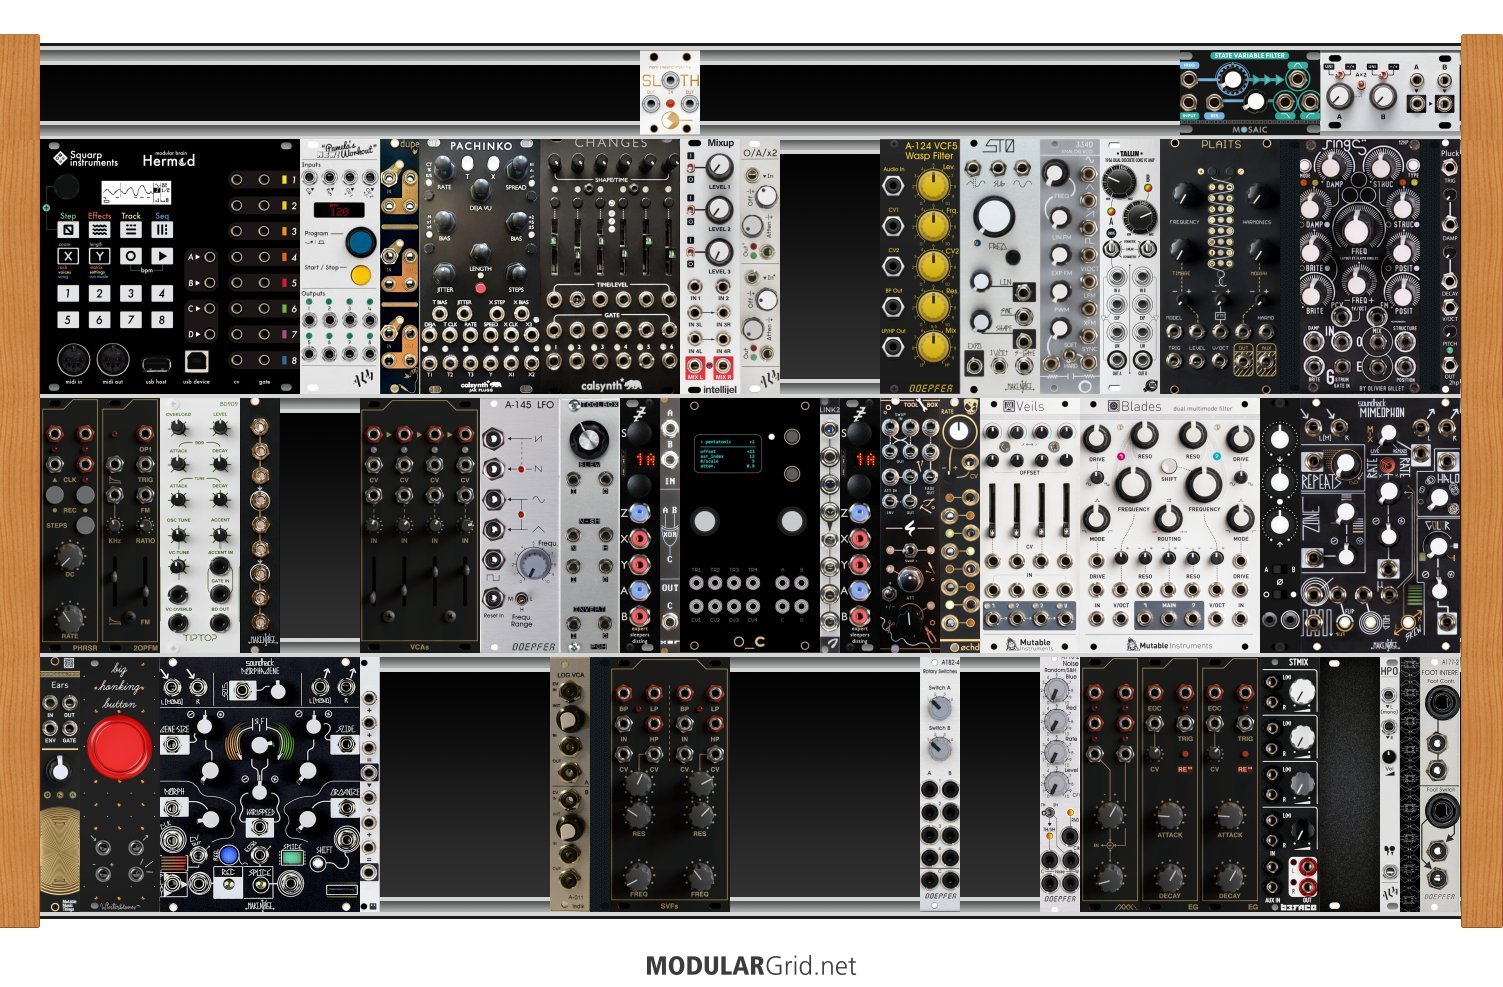This screenshot has width=1503, height=987.
Task: Click the Sloth module in top row
Action: coord(670,93)
